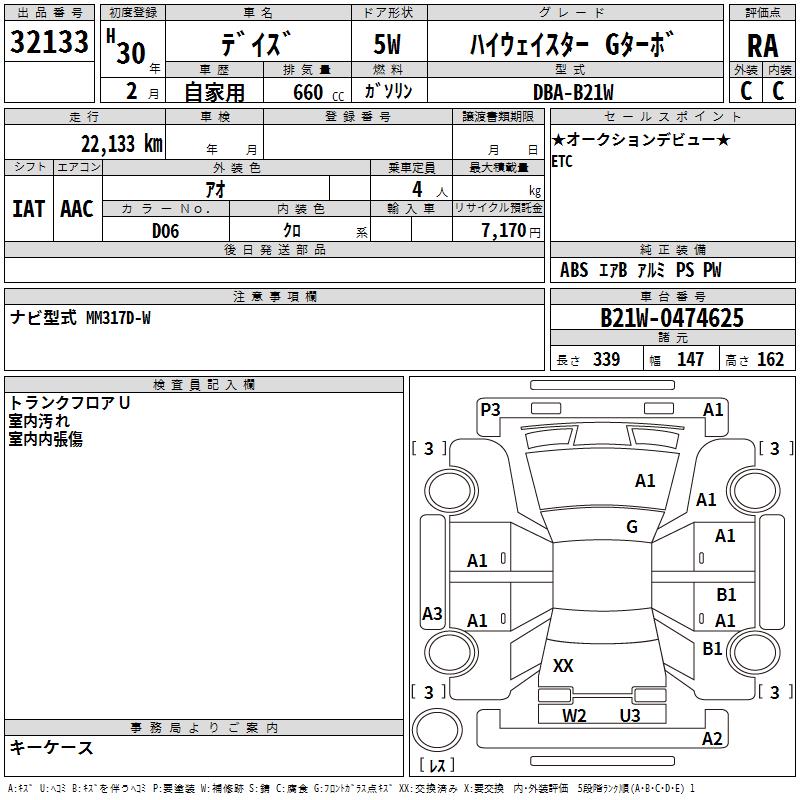
Task: Select chassis number B21W-0474625
Action: point(672,318)
